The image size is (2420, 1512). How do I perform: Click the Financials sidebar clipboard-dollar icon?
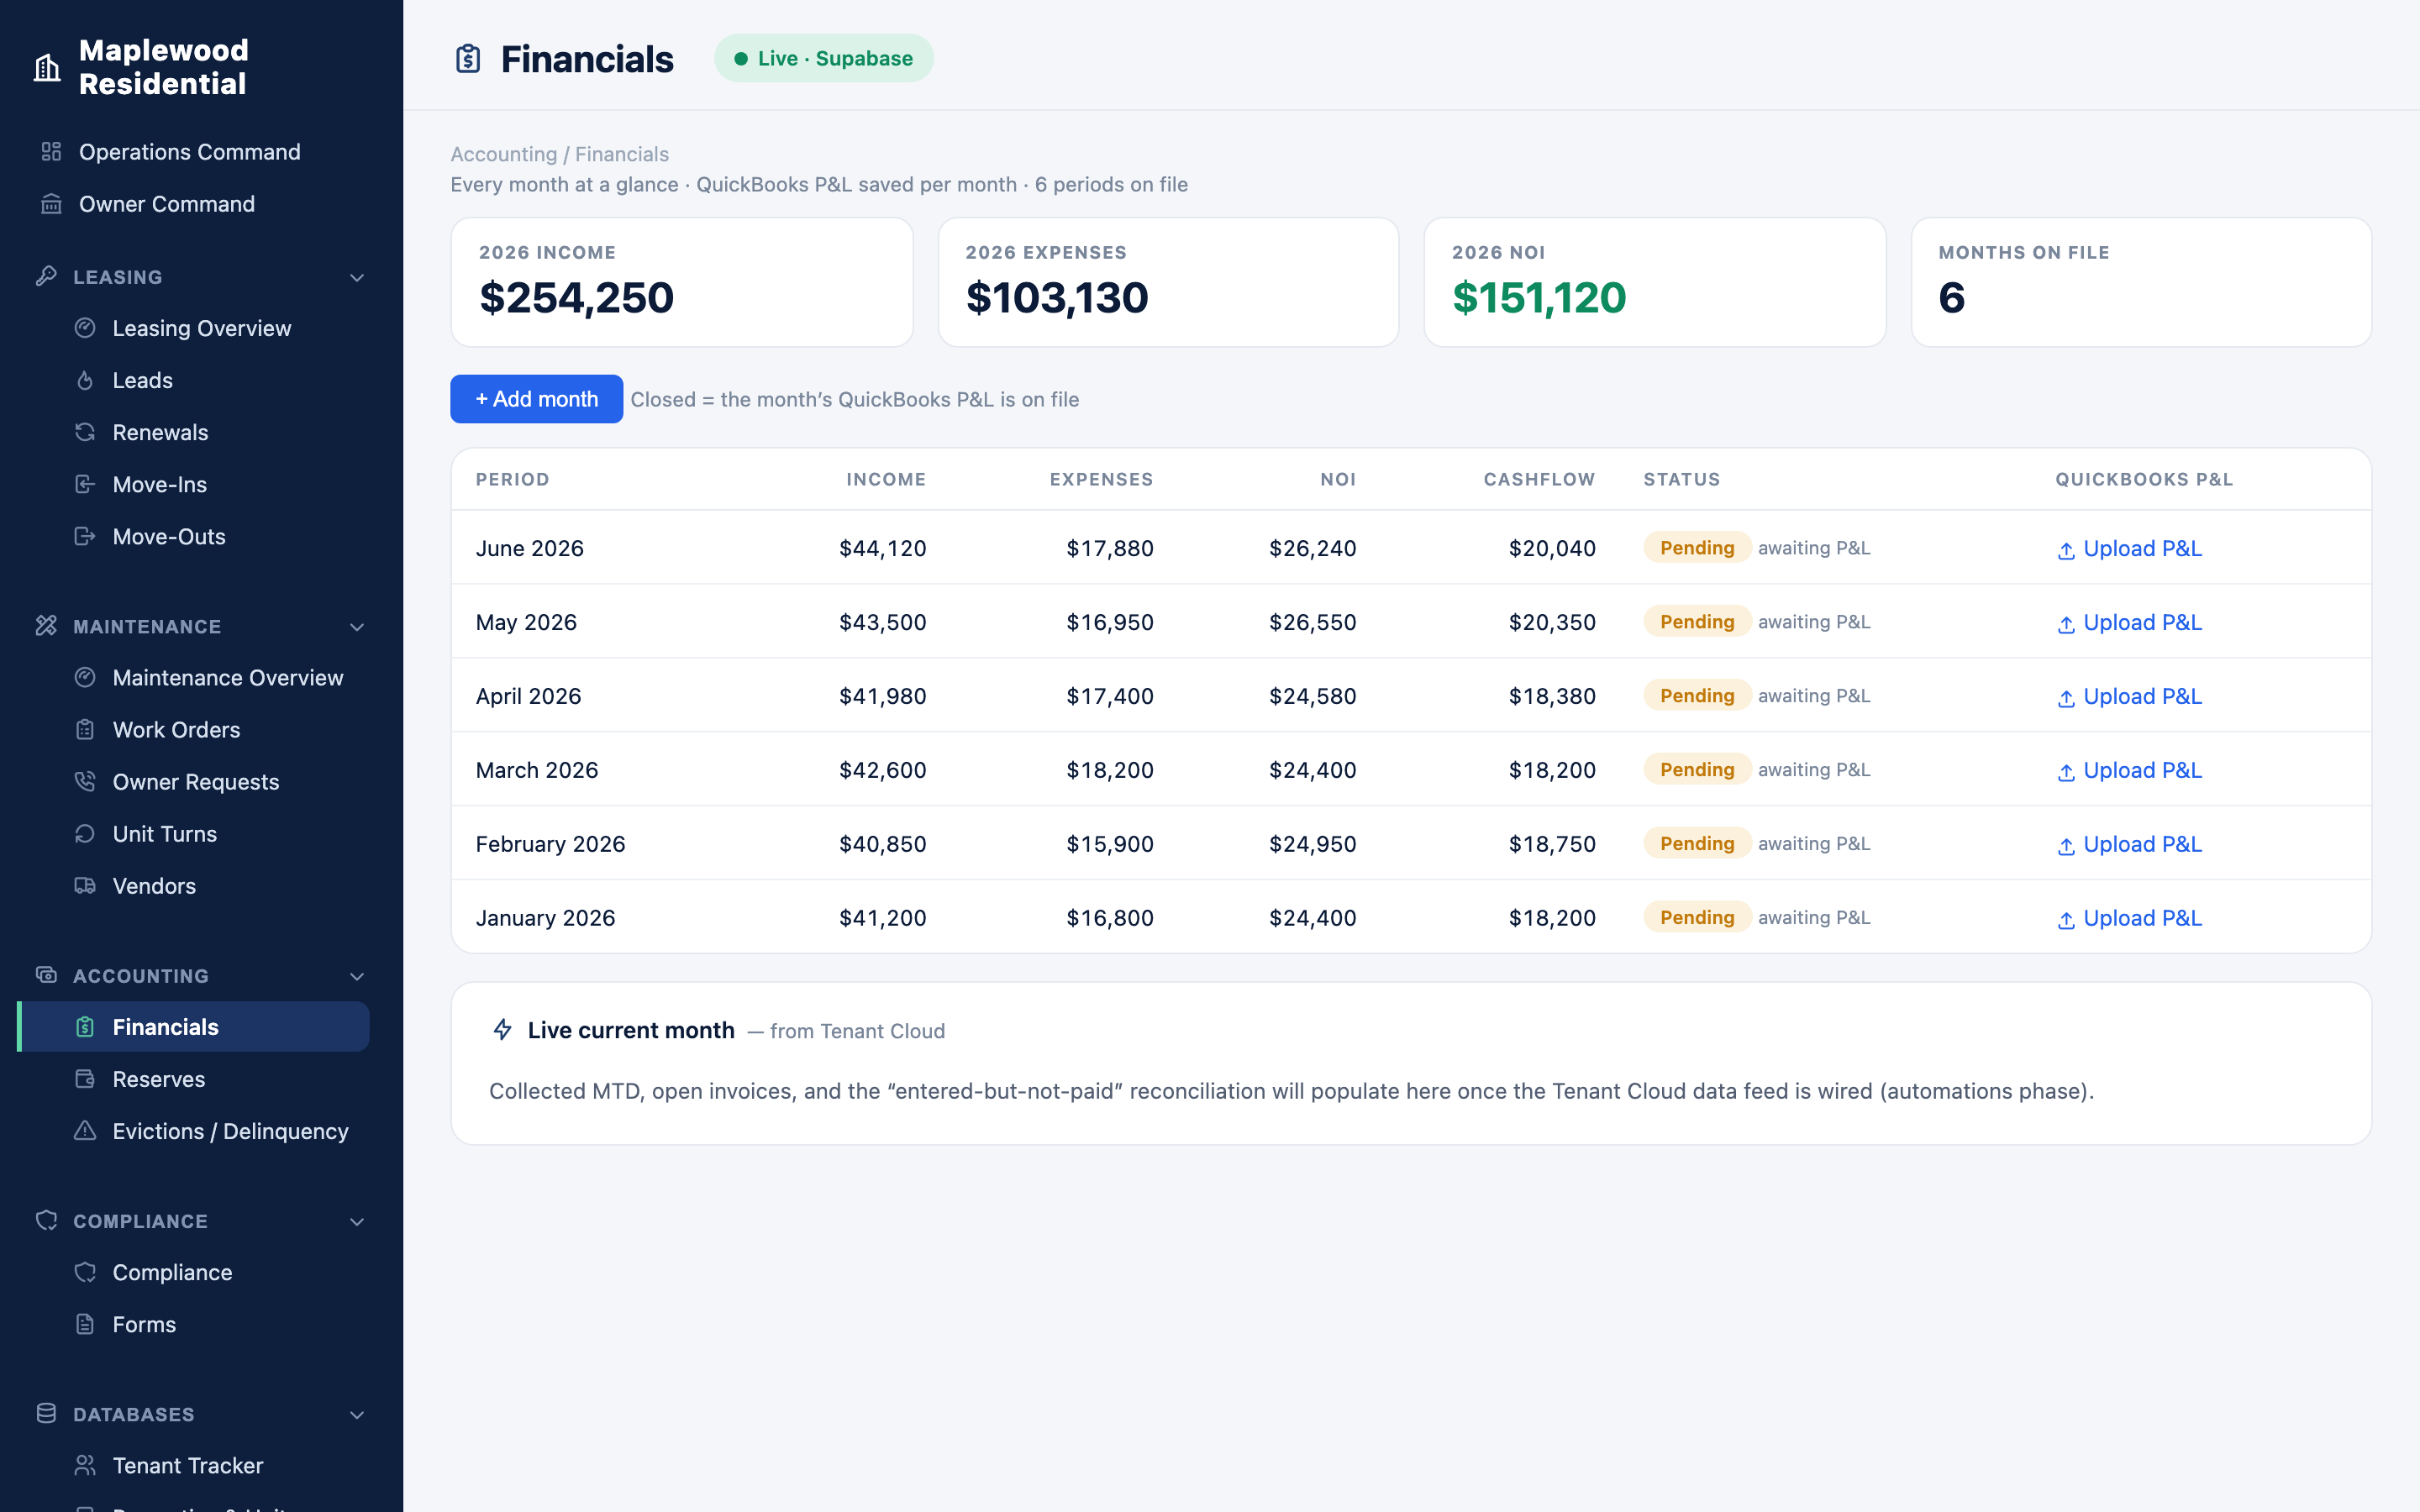point(85,1027)
